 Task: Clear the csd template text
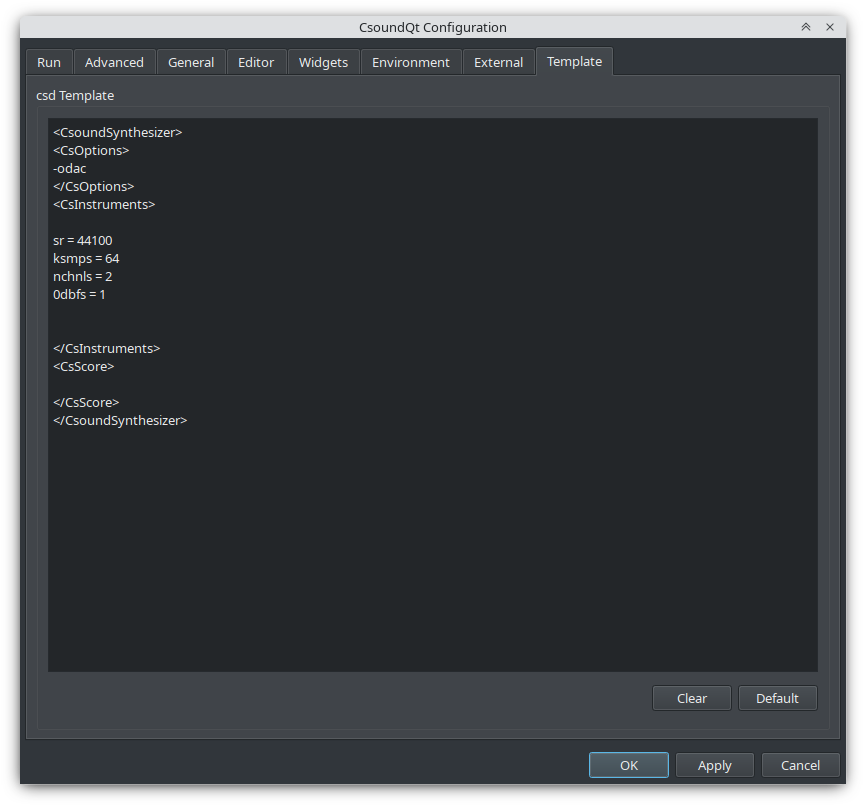(x=692, y=699)
